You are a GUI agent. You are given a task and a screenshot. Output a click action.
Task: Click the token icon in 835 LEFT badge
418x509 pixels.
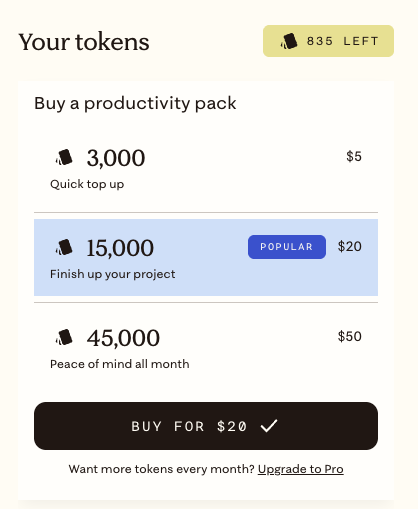(x=289, y=41)
